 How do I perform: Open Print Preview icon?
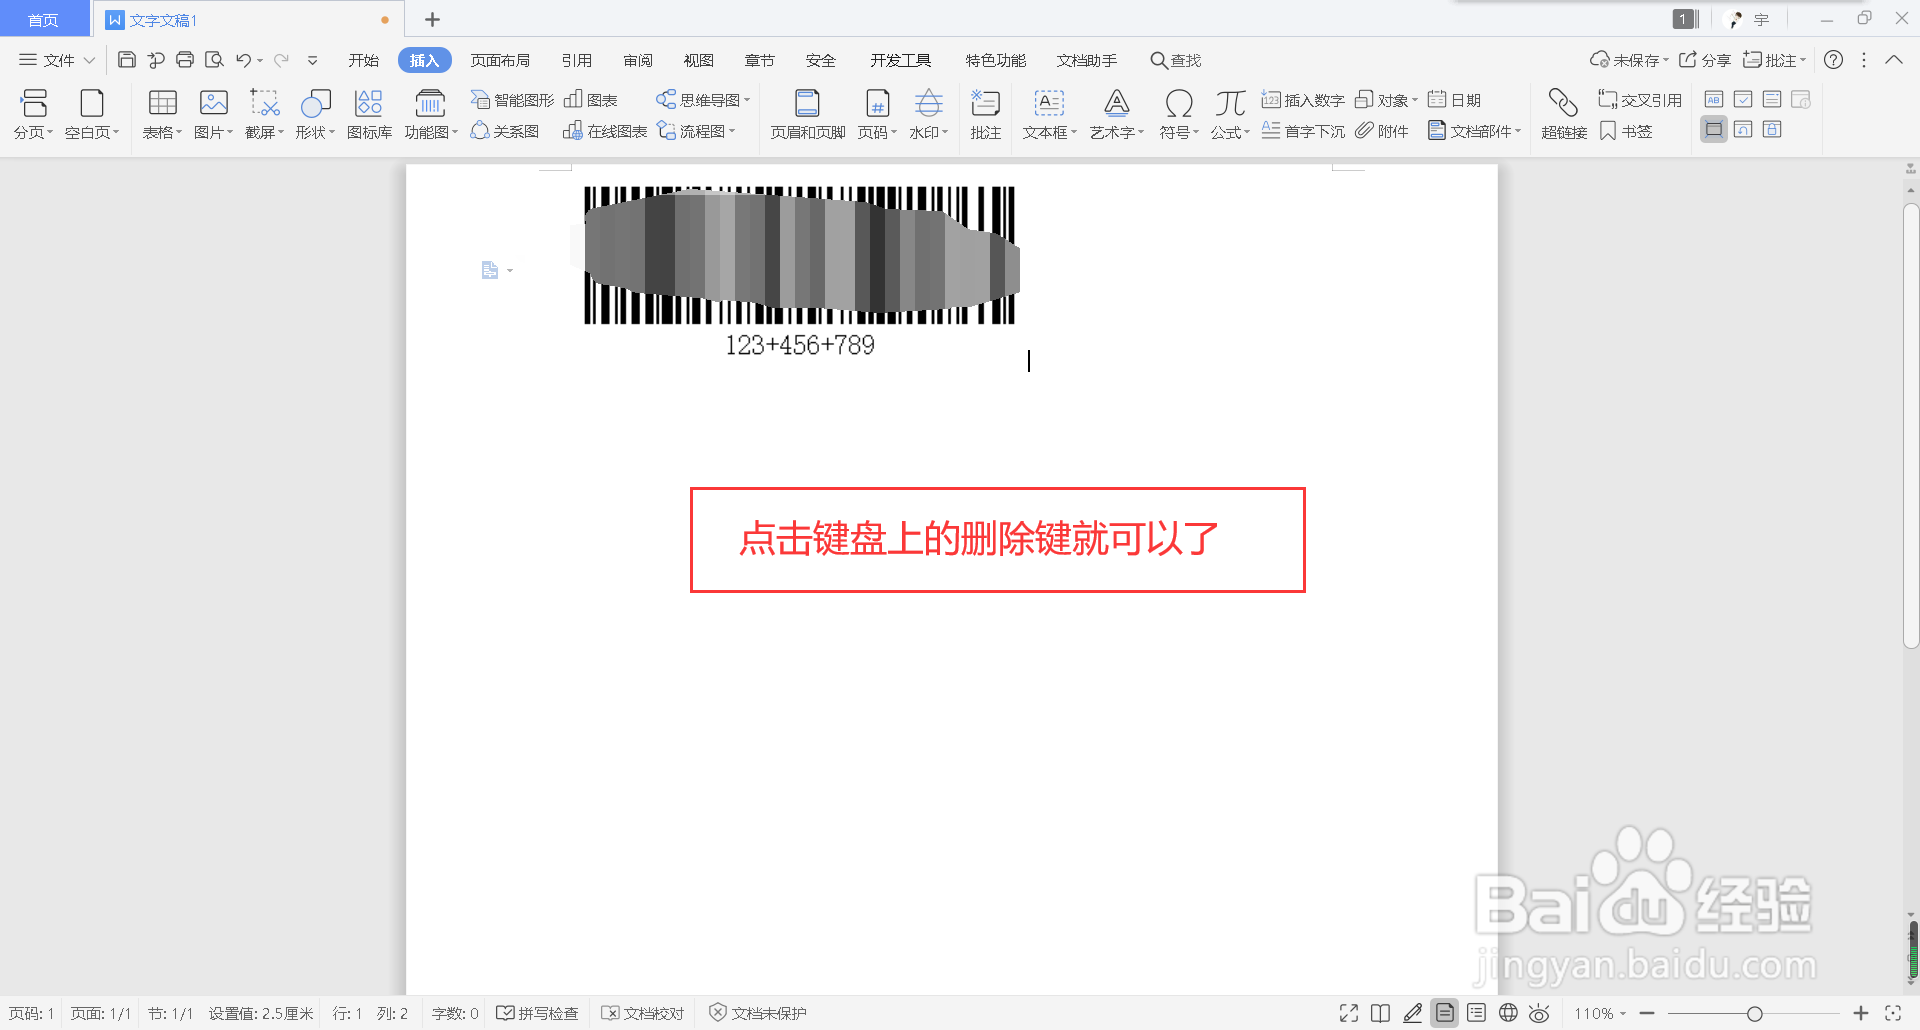[214, 60]
